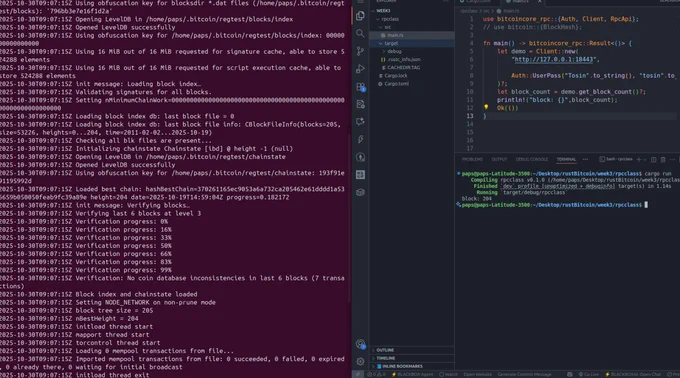Open main.rs in the explorer tree
The image size is (680, 378).
pos(412,35)
